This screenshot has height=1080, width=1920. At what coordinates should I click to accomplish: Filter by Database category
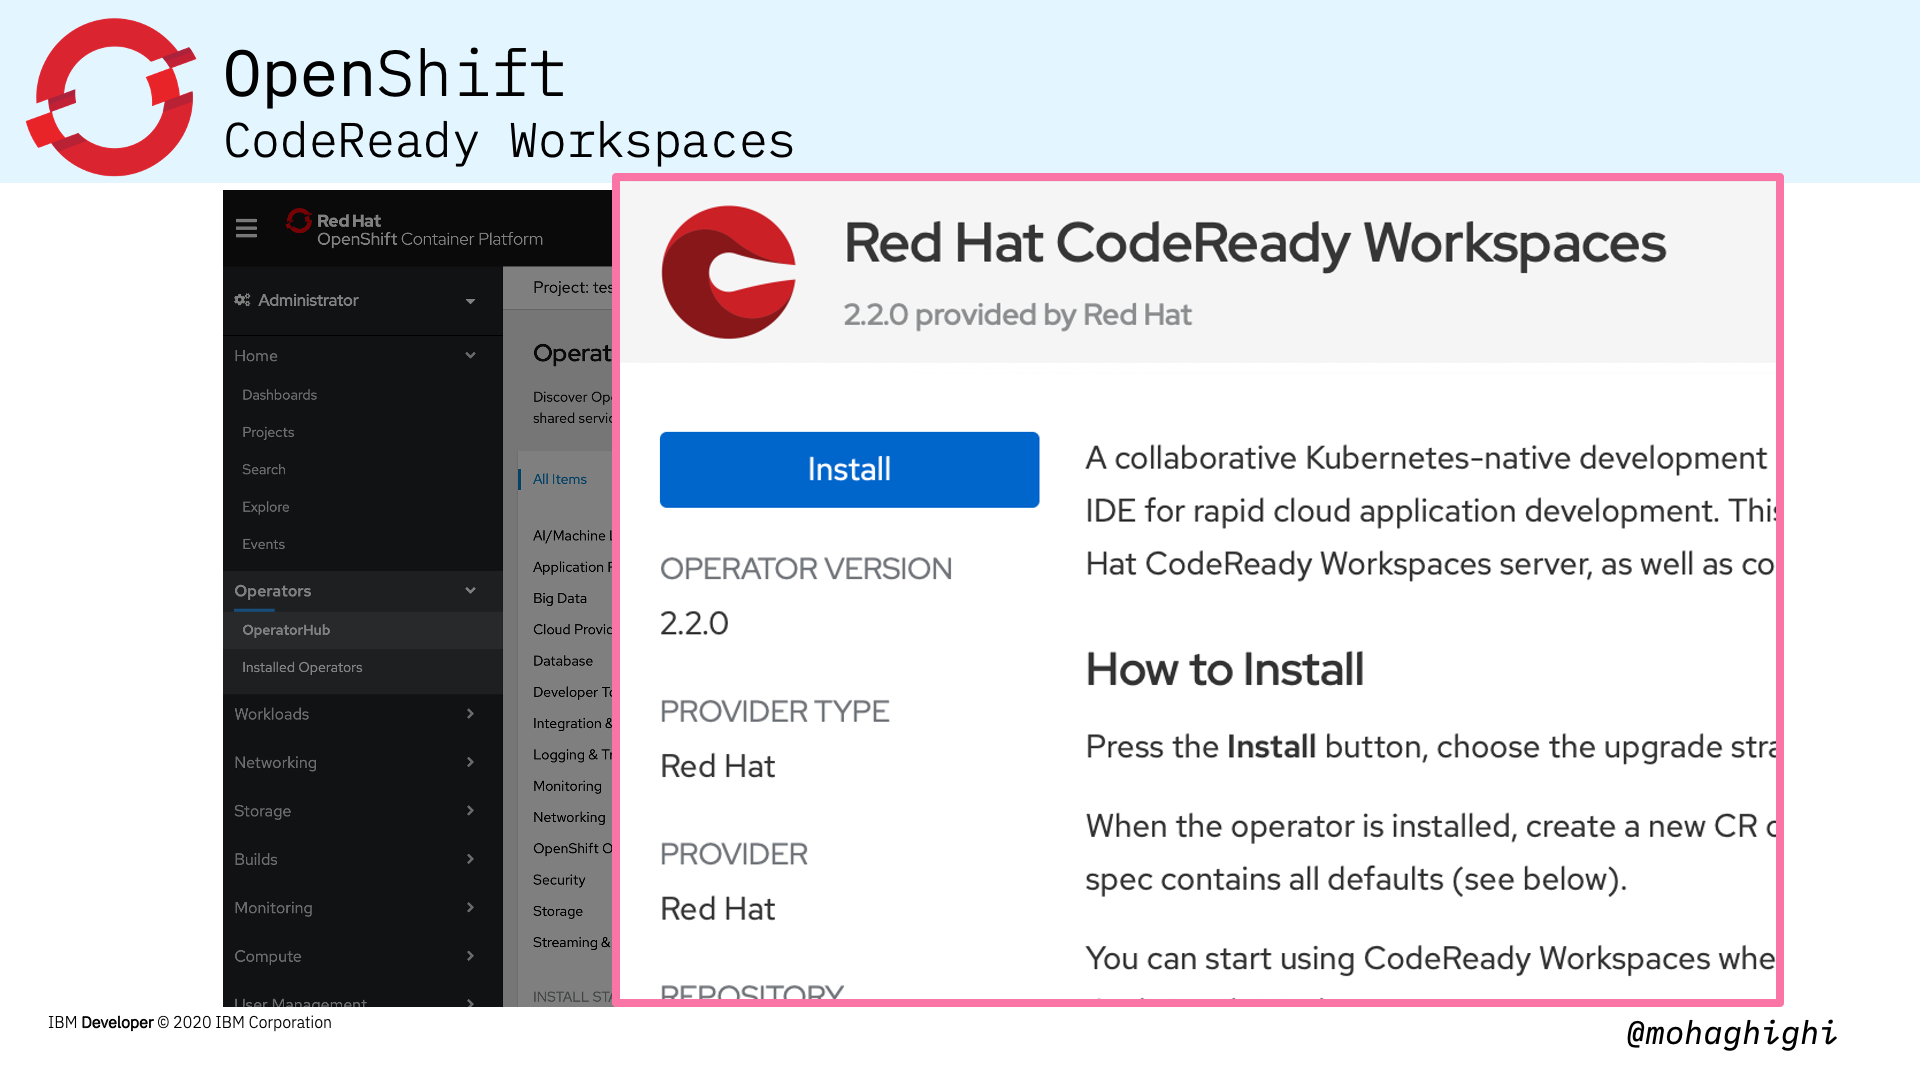tap(563, 661)
